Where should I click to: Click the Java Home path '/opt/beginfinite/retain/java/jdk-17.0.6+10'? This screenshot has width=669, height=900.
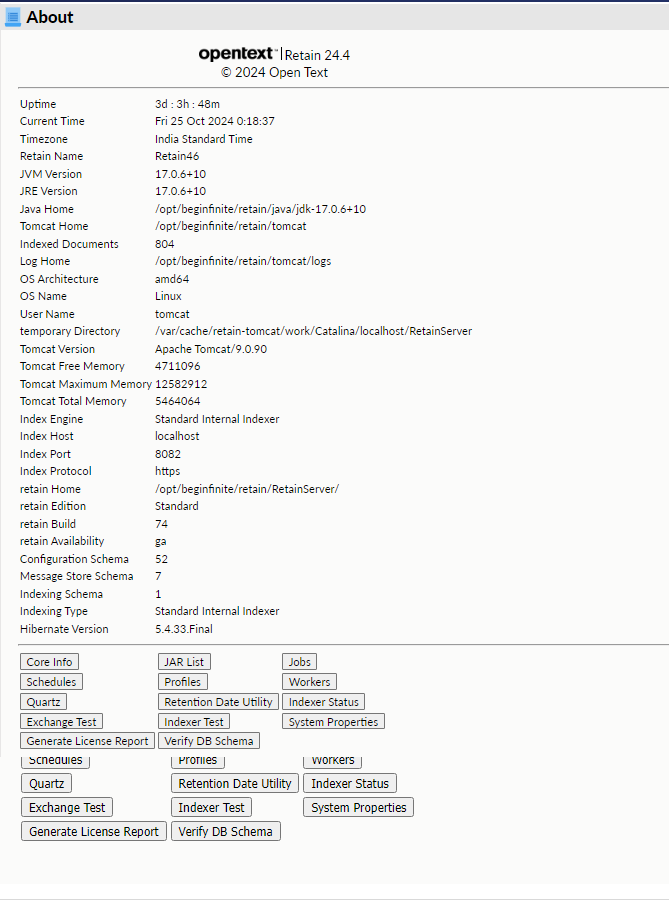260,209
